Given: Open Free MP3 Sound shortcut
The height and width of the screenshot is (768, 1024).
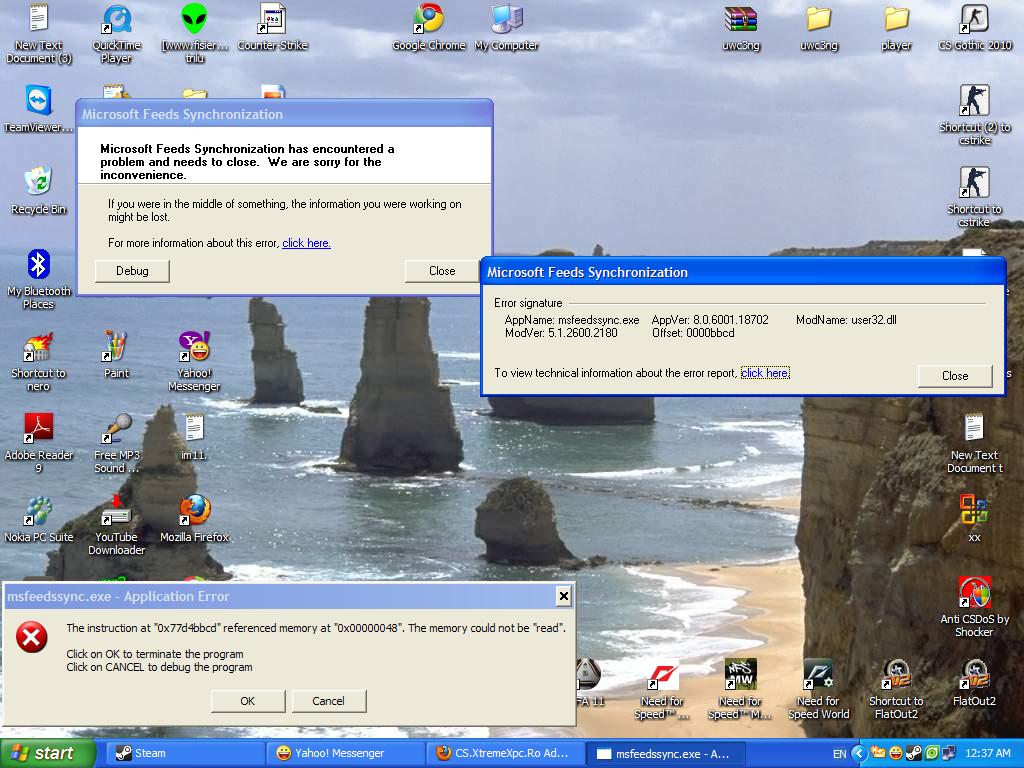Looking at the screenshot, I should [x=116, y=443].
